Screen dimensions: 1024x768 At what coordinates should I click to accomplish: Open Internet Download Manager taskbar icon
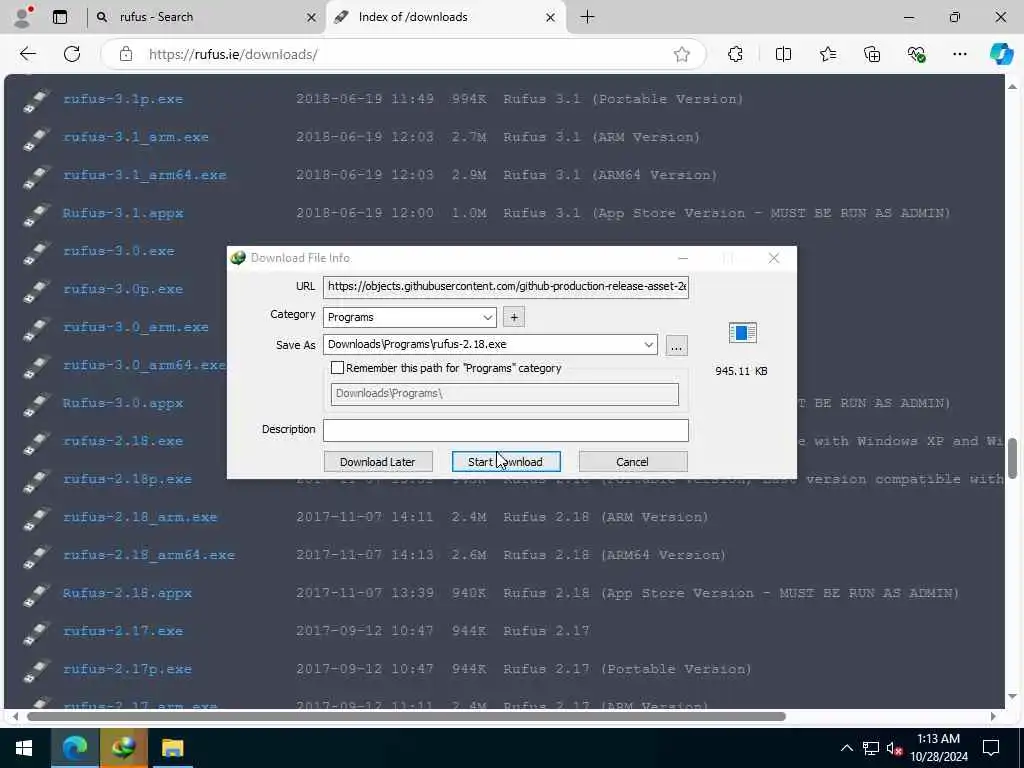123,748
